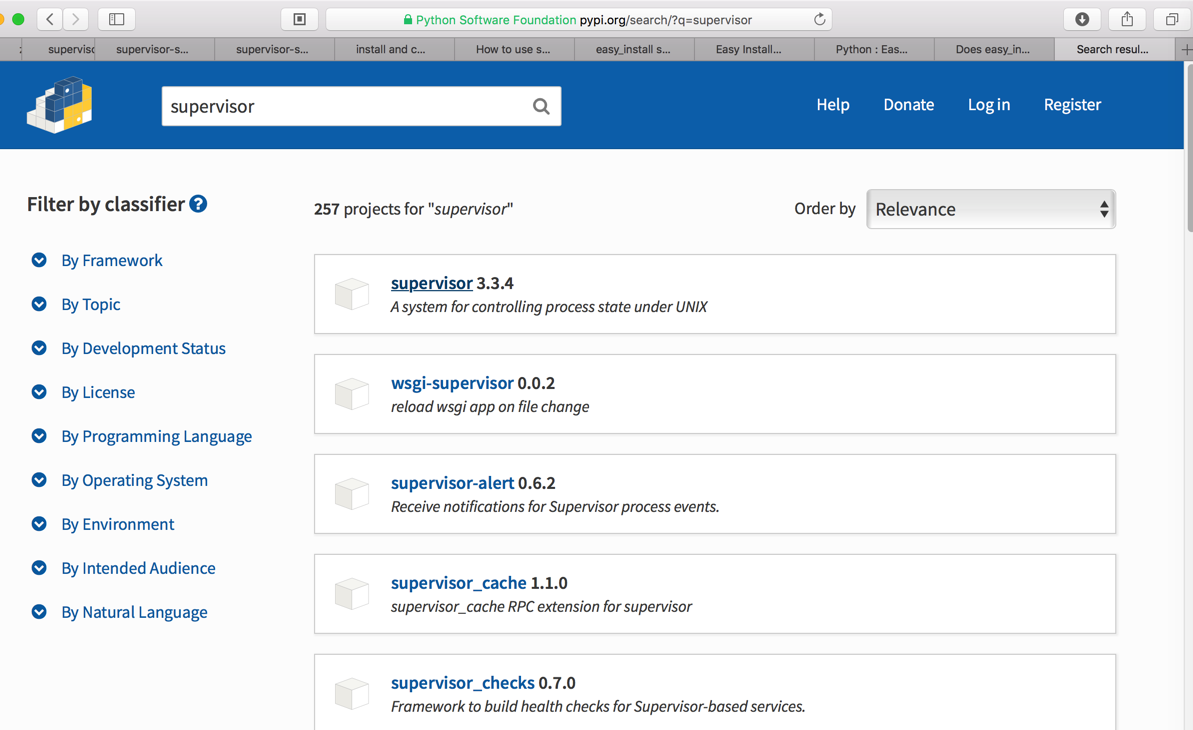This screenshot has height=730, width=1193.
Task: Click the search magnifier icon
Action: click(541, 107)
